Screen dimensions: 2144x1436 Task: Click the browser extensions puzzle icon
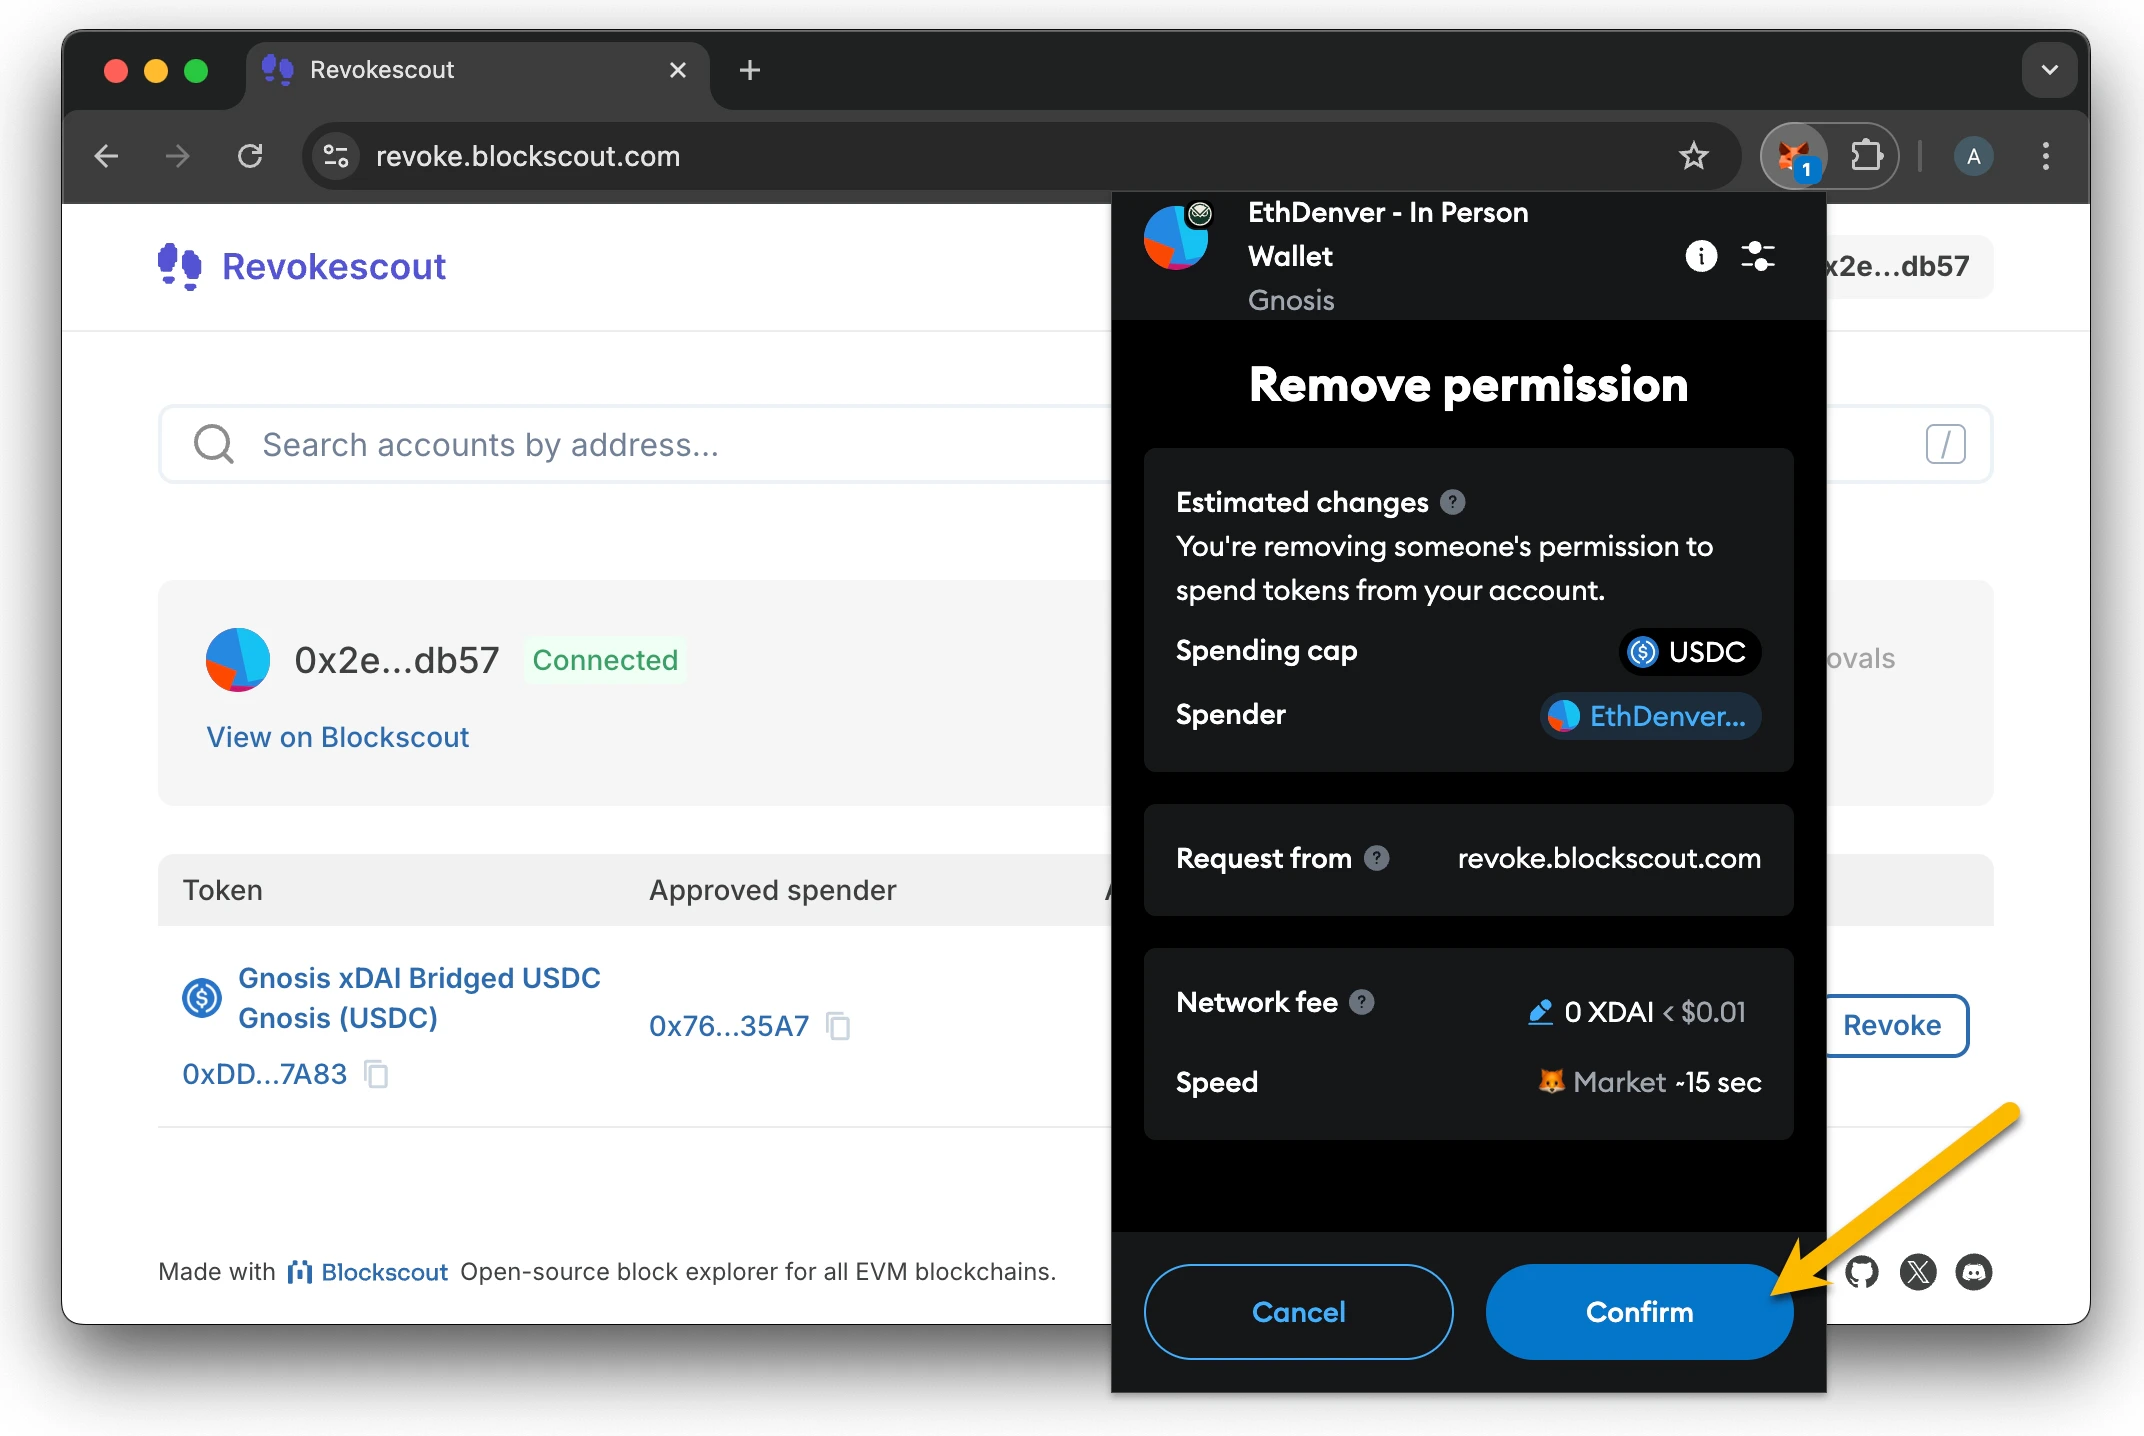[1866, 156]
